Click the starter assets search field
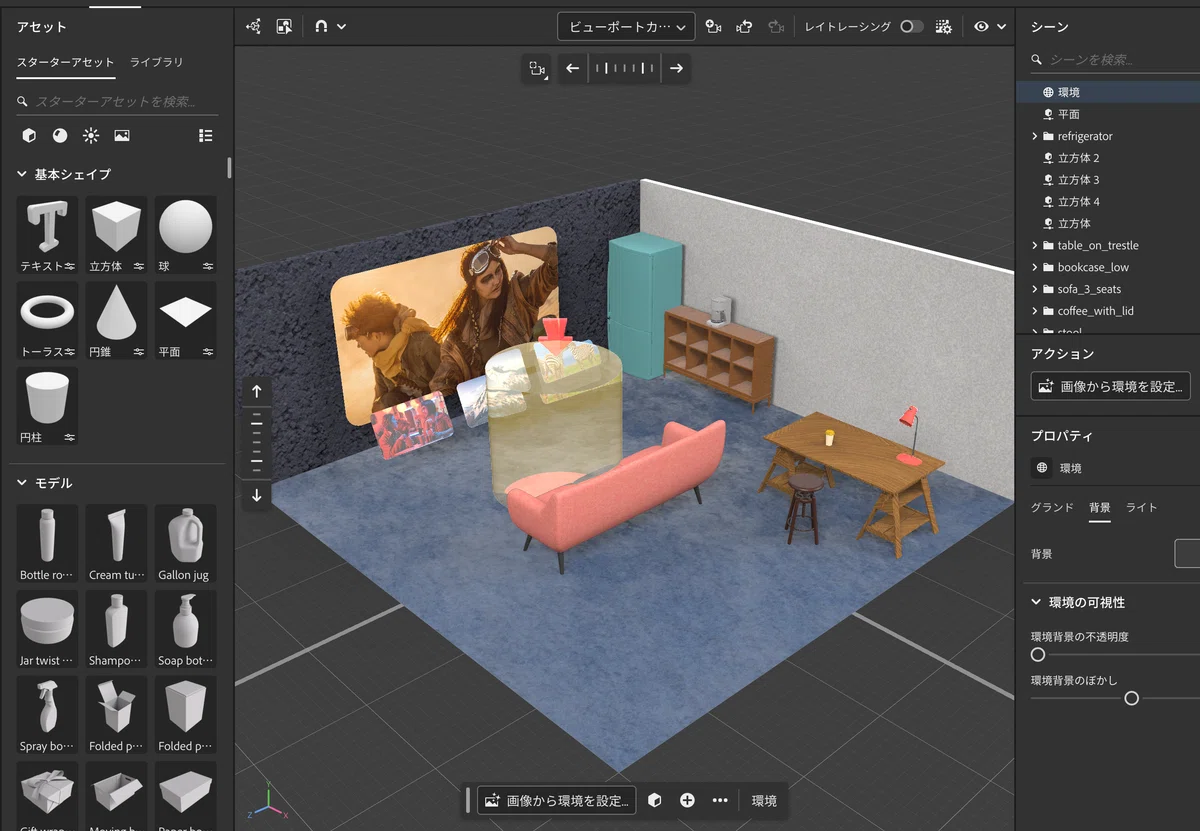 (x=117, y=101)
